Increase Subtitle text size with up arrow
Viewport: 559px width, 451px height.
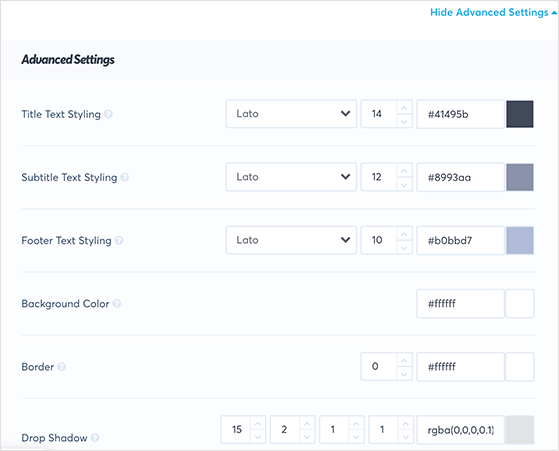point(404,170)
